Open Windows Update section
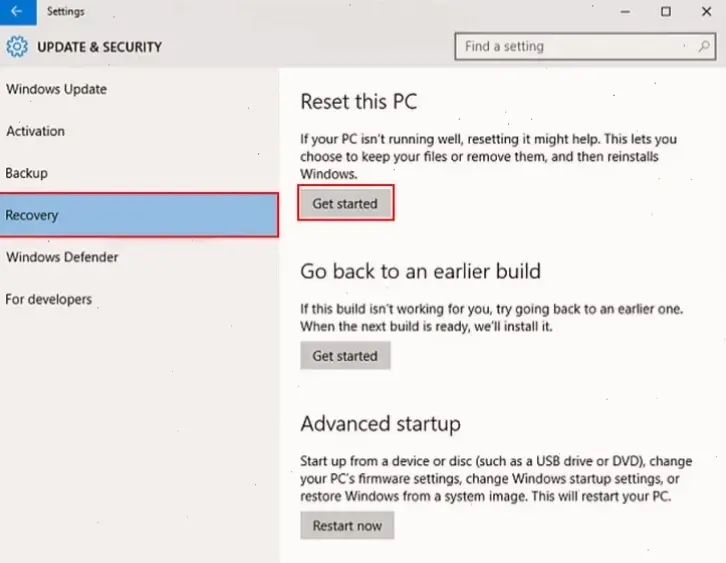Screen dimensions: 726x563 (56, 89)
